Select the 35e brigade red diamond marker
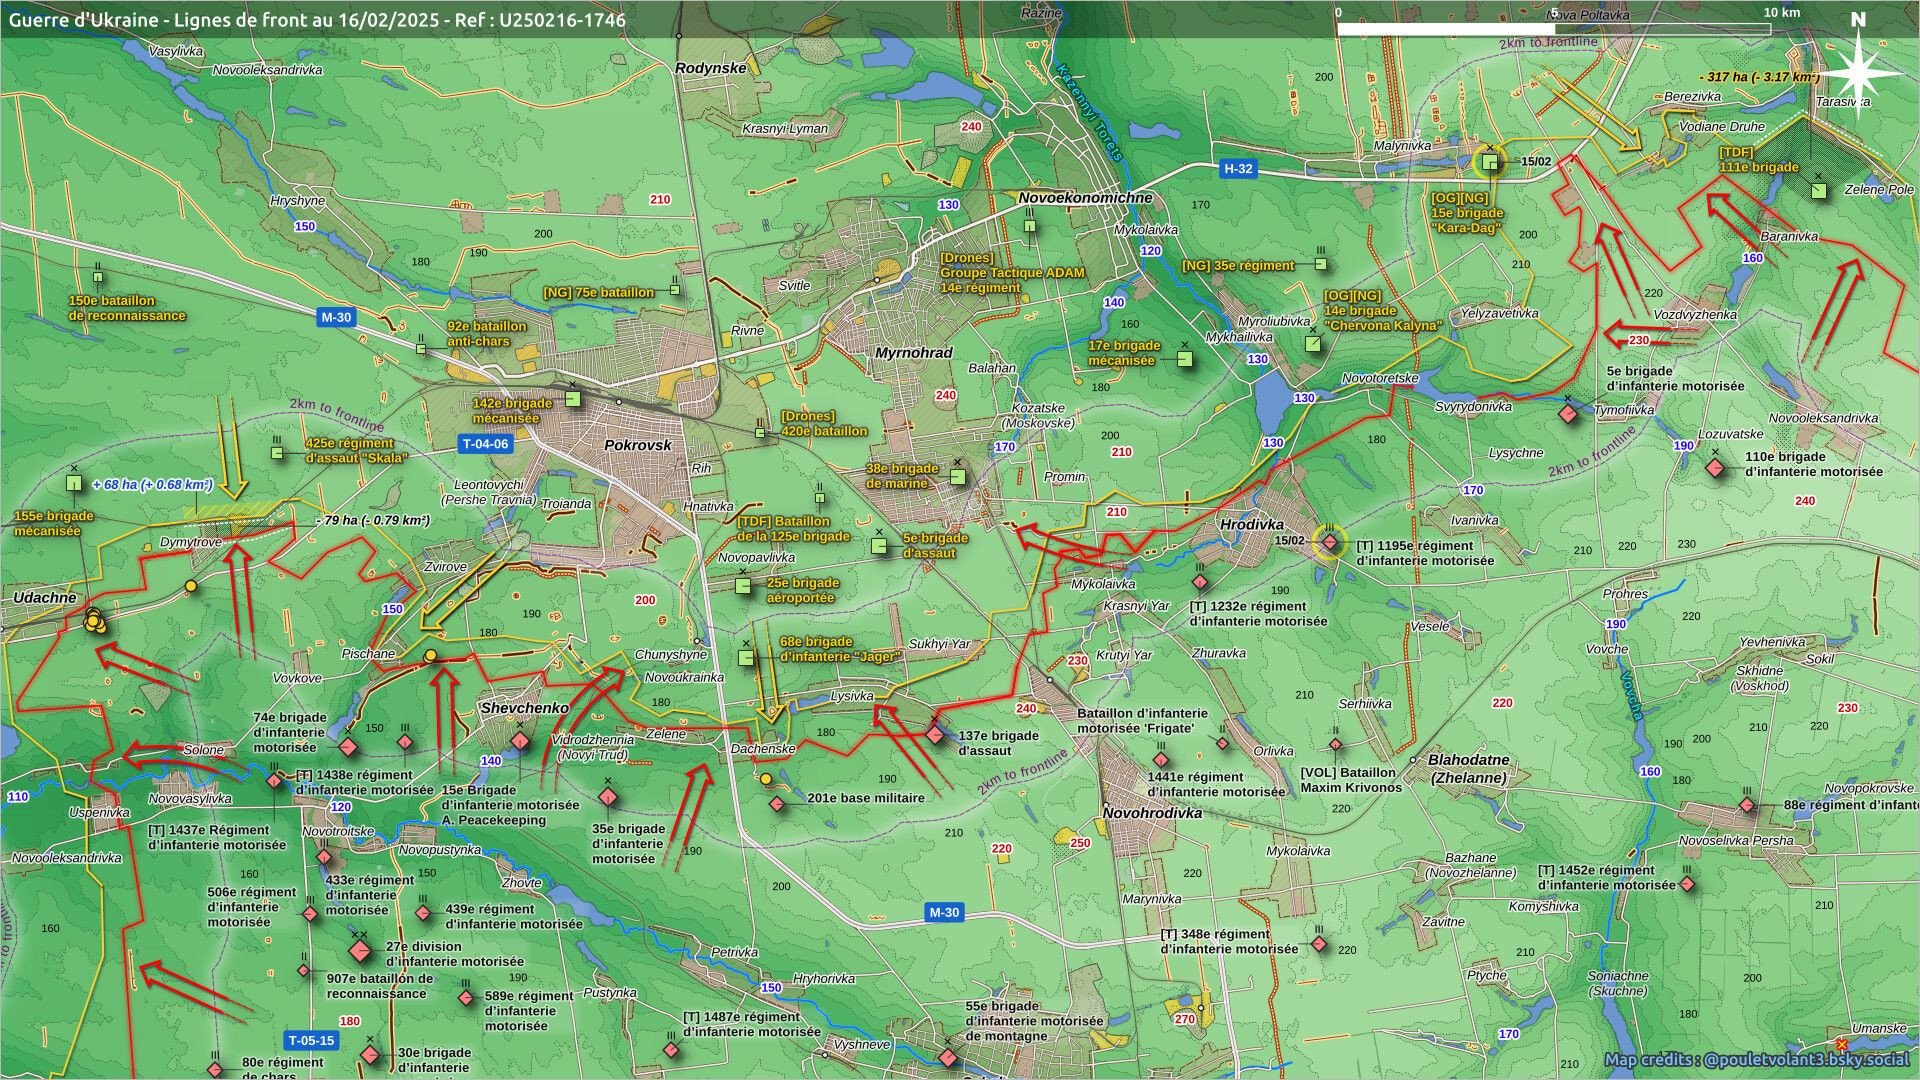Image resolution: width=1920 pixels, height=1080 pixels. (x=607, y=797)
